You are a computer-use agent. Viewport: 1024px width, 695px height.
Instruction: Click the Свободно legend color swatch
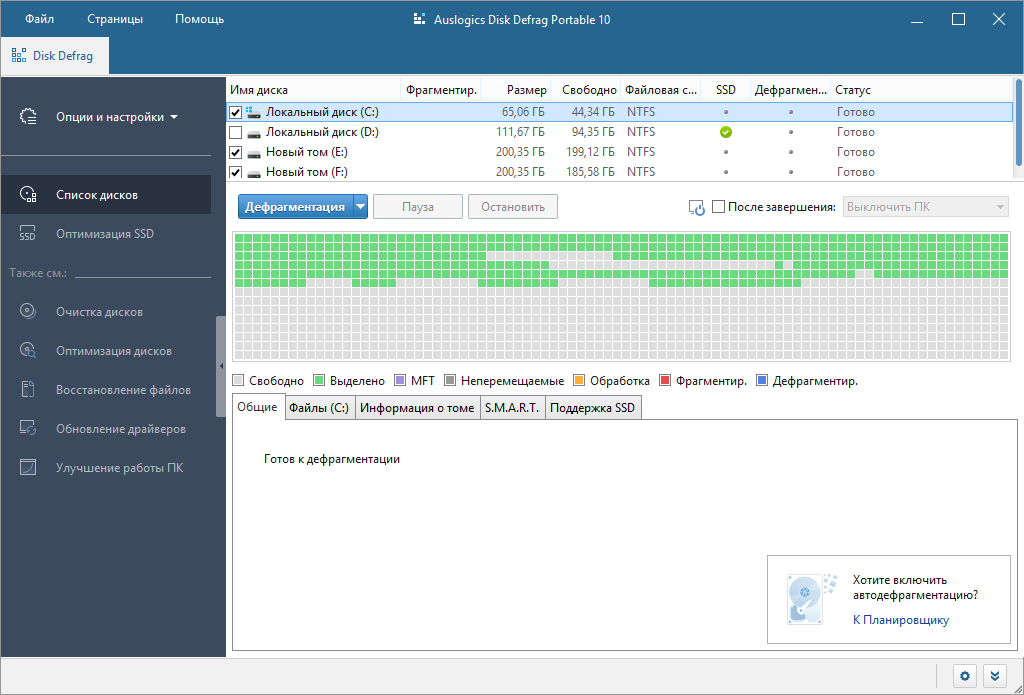238,380
